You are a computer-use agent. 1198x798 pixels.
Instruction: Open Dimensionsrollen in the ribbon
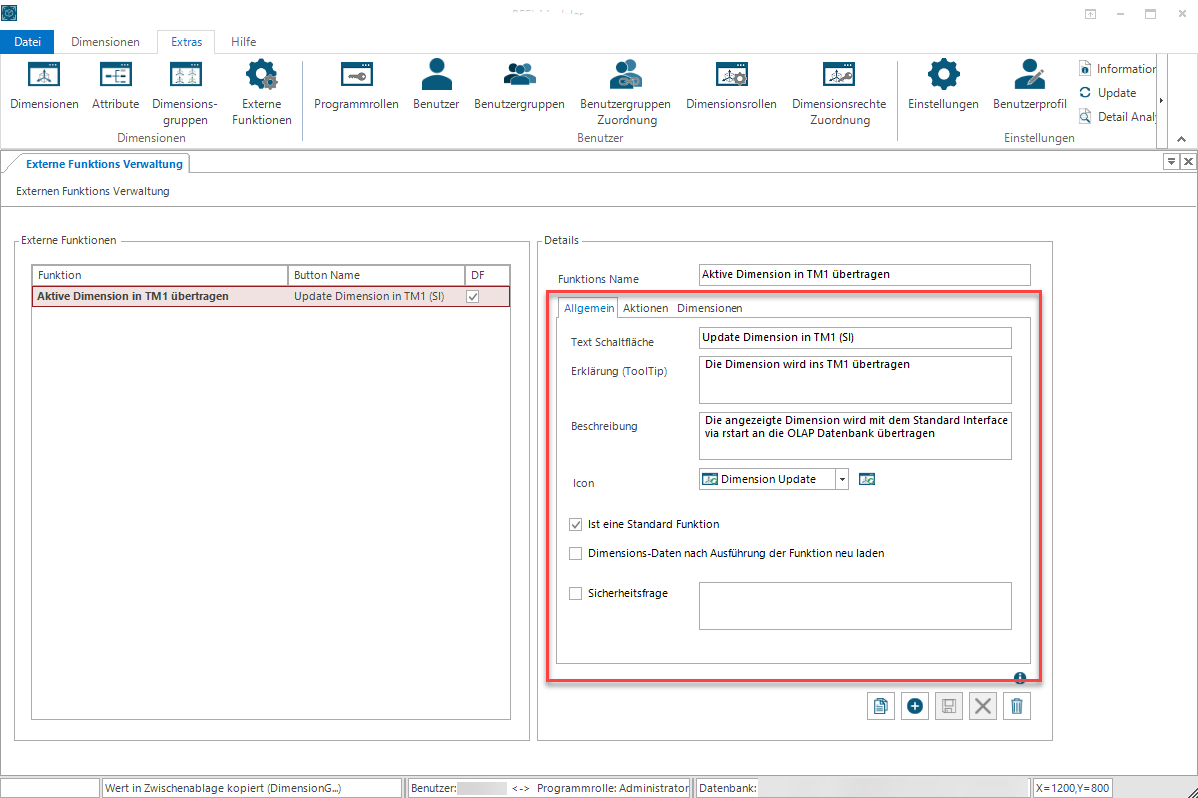pos(731,86)
